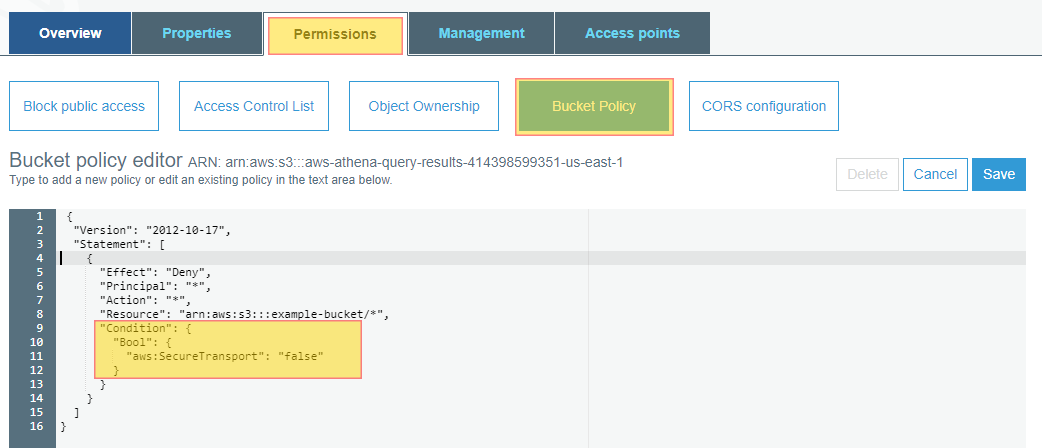Open the Overview tab
Image resolution: width=1042 pixels, height=448 pixels.
point(70,33)
